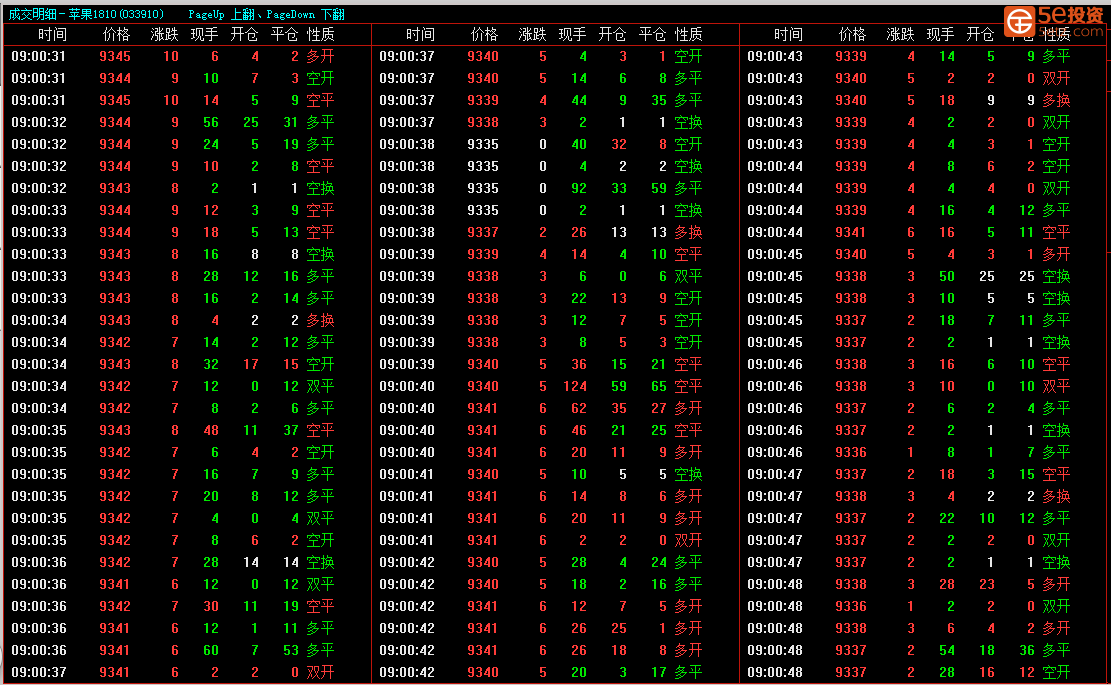This screenshot has width=1111, height=685.
Task: Click the 现手 column header in the right panel
Action: click(940, 35)
